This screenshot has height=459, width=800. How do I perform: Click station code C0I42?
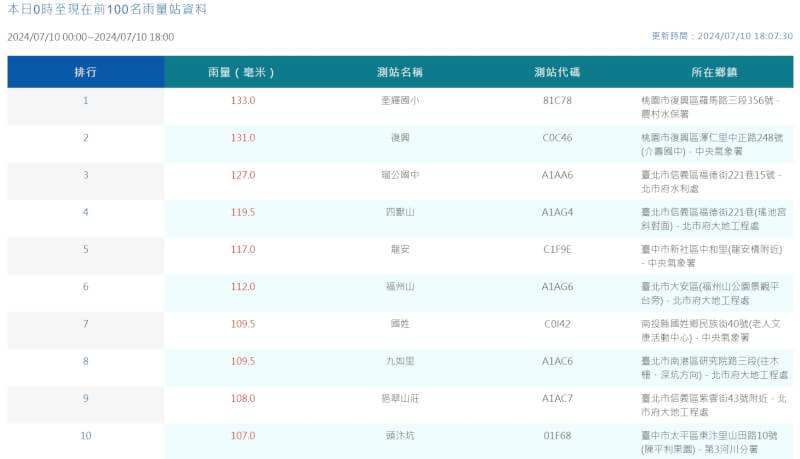click(x=557, y=324)
